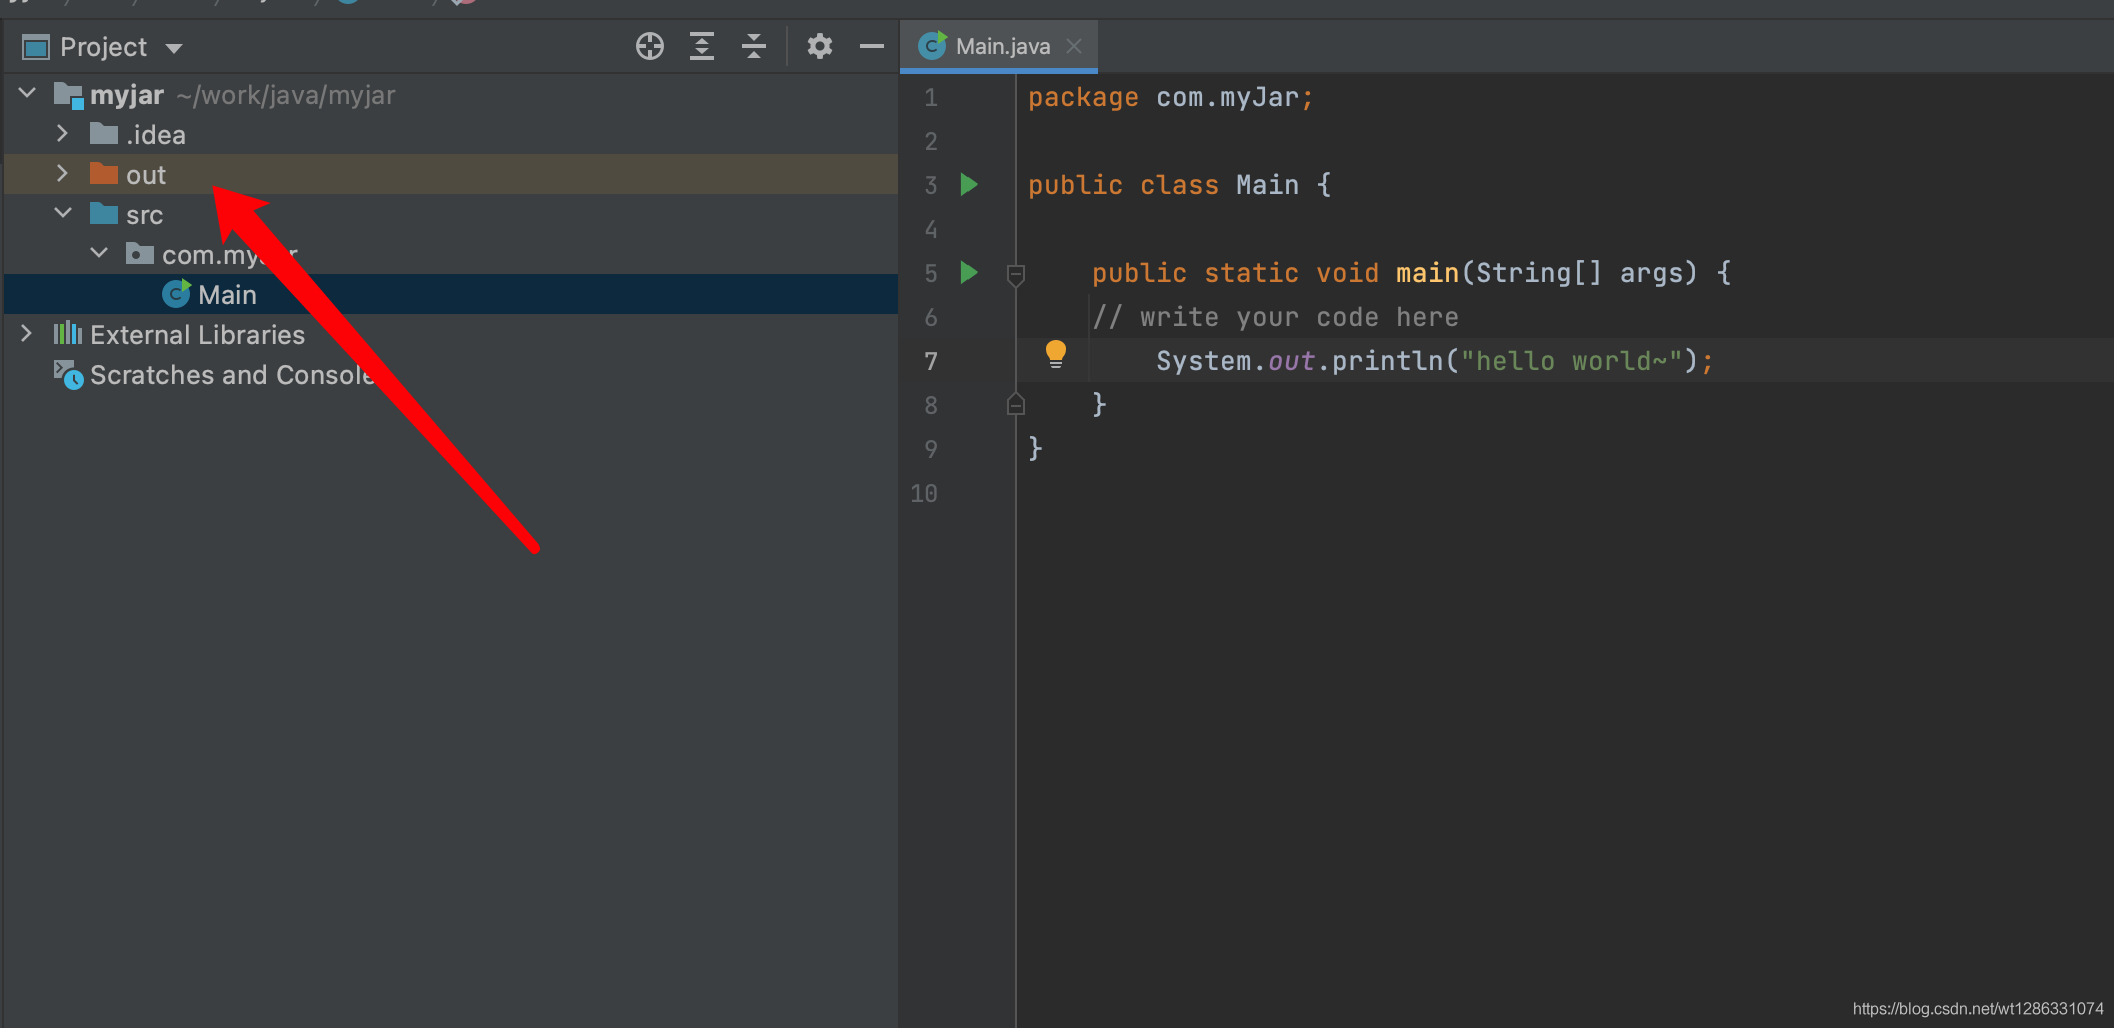Run the Main class using gutter arrow on line 3

tap(968, 185)
